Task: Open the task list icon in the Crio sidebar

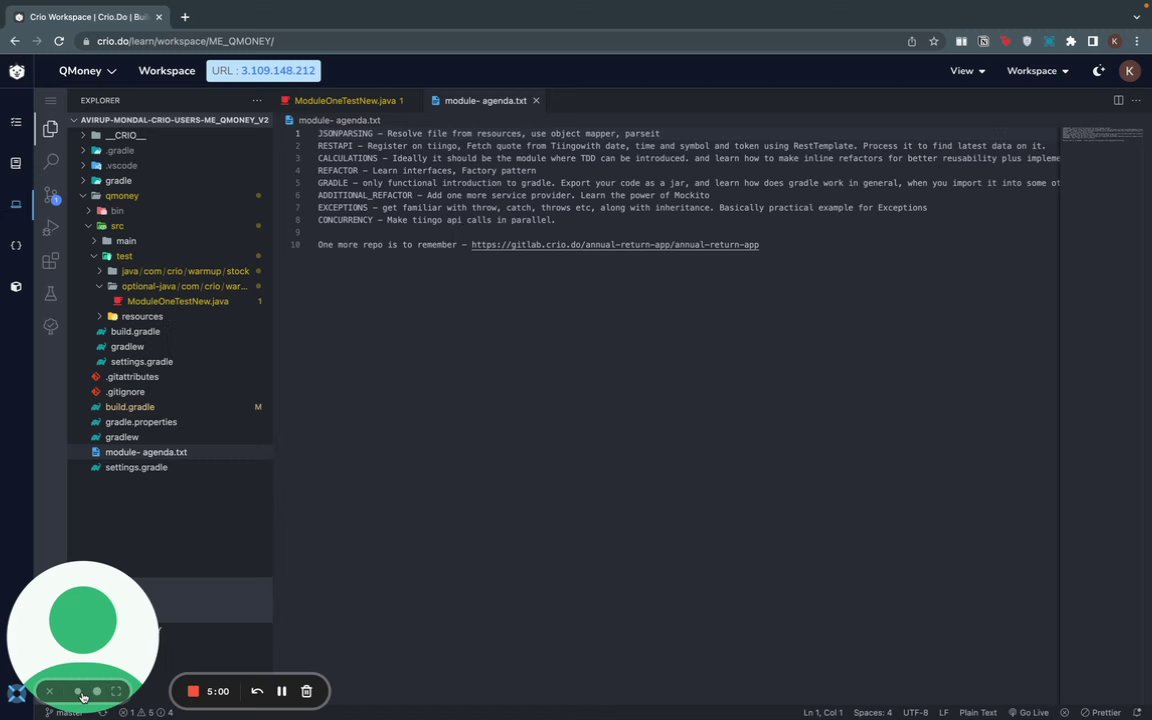Action: coord(16,122)
